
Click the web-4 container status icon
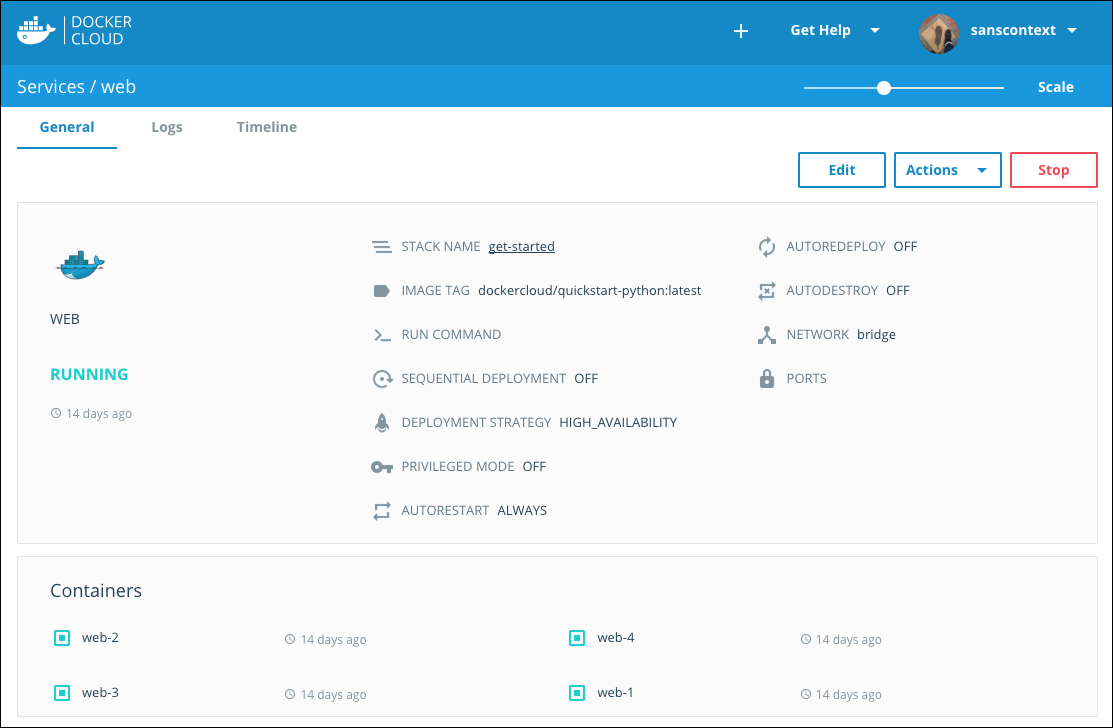pyautogui.click(x=576, y=638)
